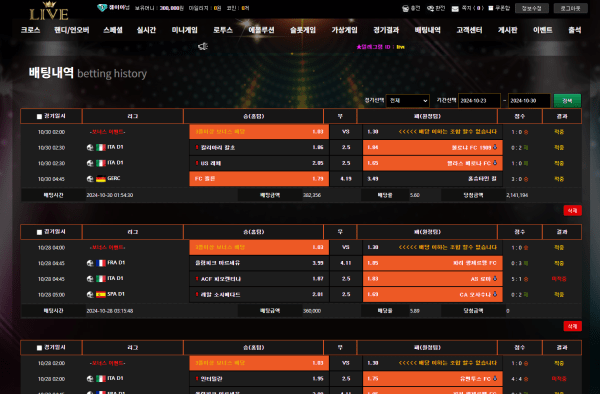600x394 pixels.
Task: Open the start date 2024-10-23 picker
Action: click(479, 101)
